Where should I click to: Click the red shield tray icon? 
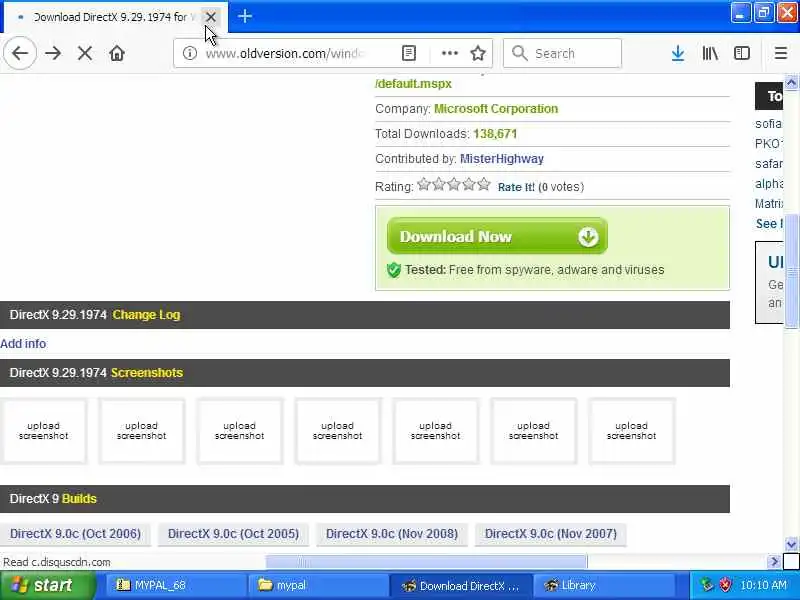(725, 585)
